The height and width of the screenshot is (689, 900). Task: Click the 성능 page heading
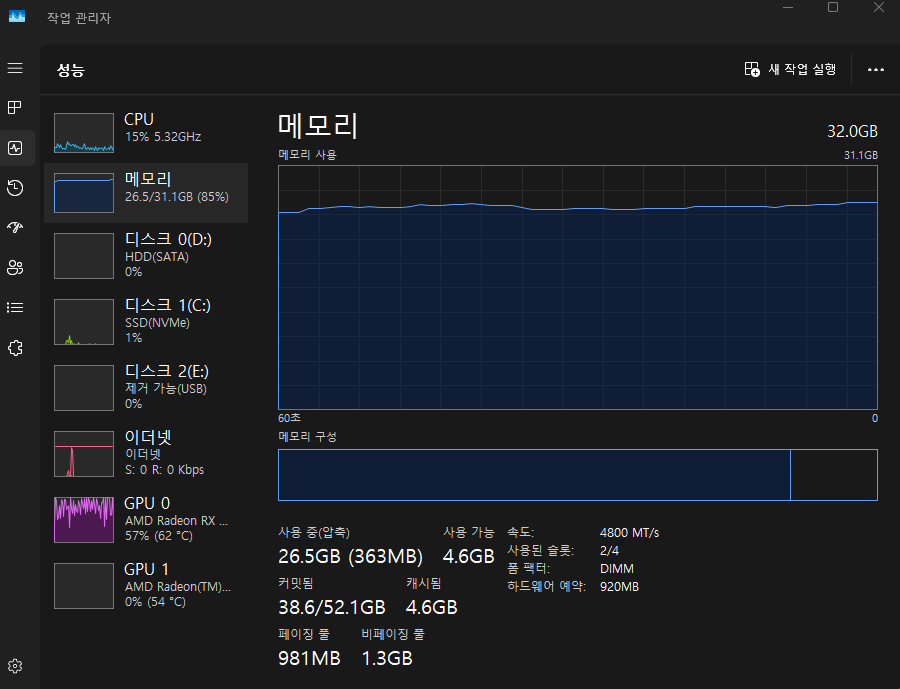click(x=71, y=70)
